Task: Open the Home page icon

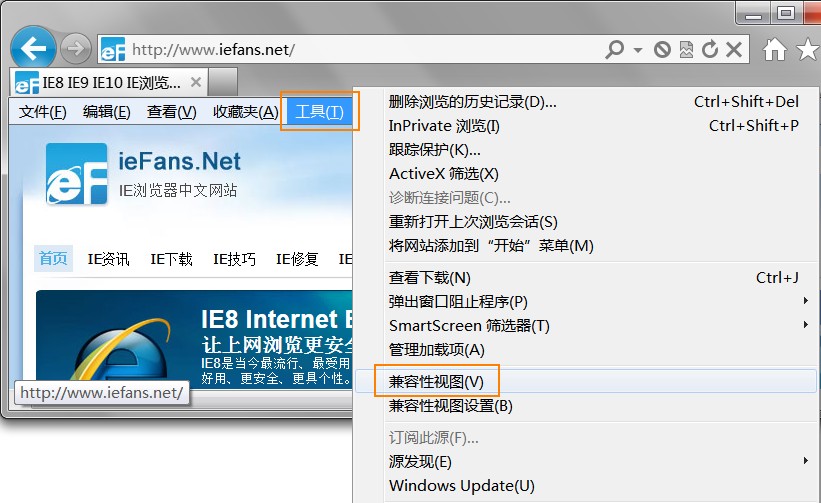Action: click(x=774, y=50)
